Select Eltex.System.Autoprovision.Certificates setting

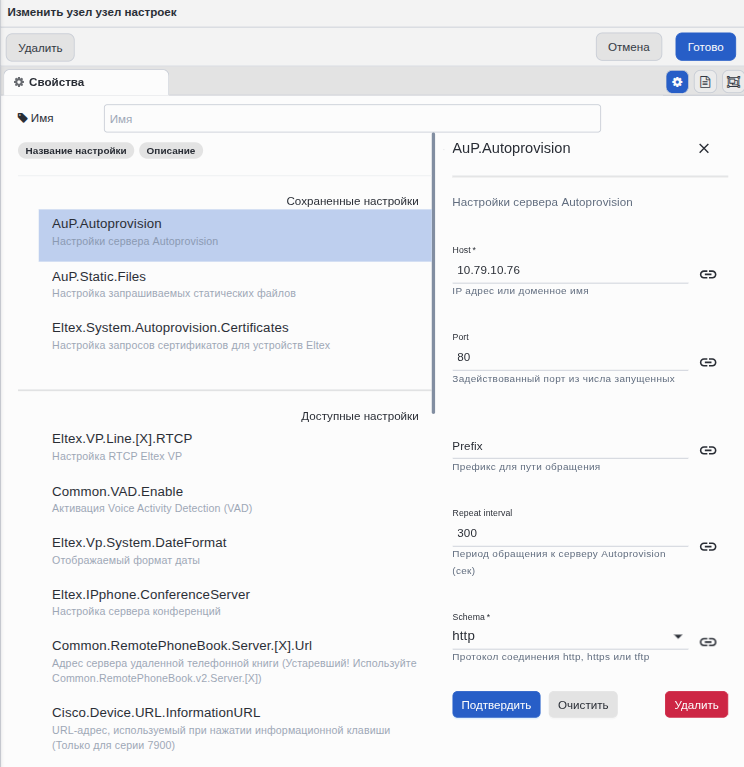(235, 337)
